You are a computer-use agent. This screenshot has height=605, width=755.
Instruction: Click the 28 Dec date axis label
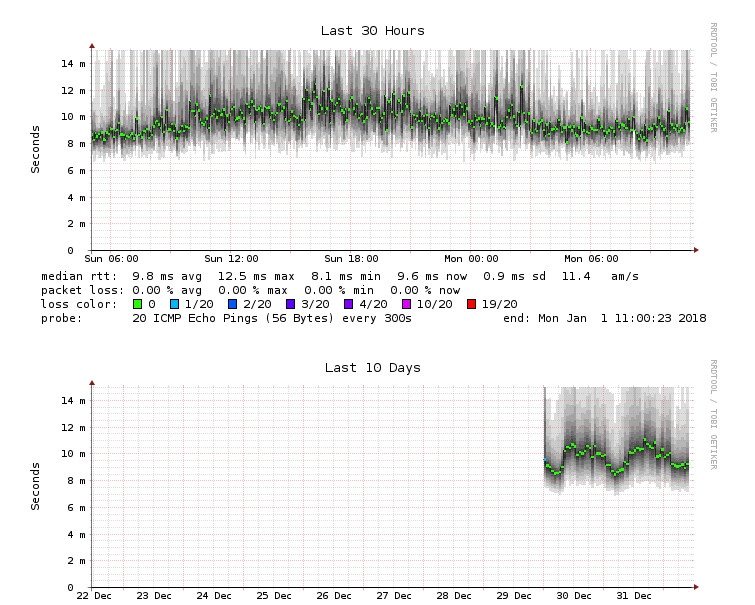tap(454, 596)
